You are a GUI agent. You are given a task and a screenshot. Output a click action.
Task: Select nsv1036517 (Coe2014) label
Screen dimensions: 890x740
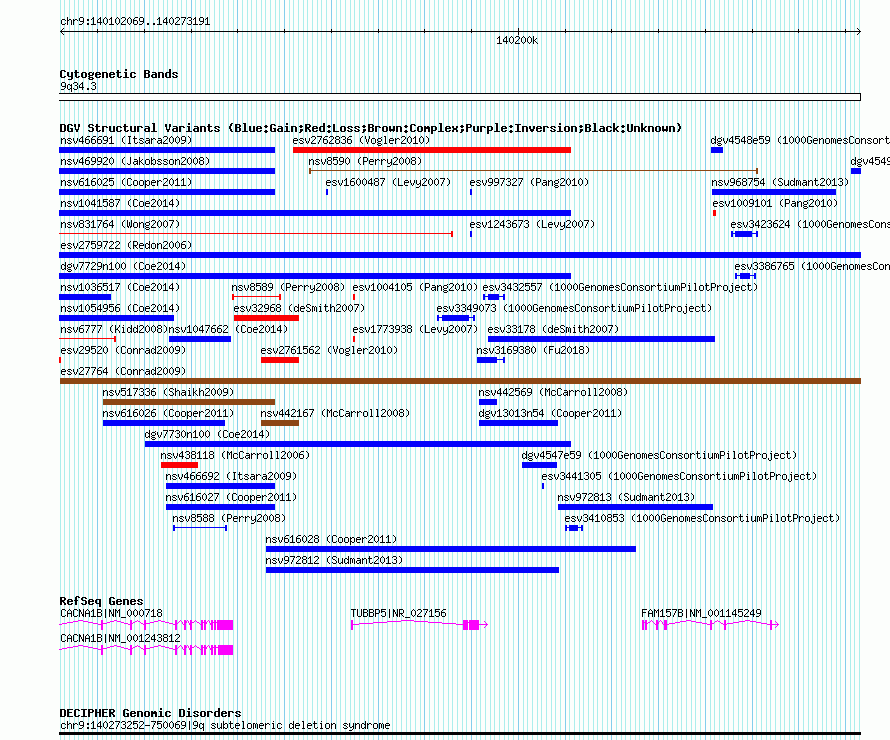(x=120, y=287)
